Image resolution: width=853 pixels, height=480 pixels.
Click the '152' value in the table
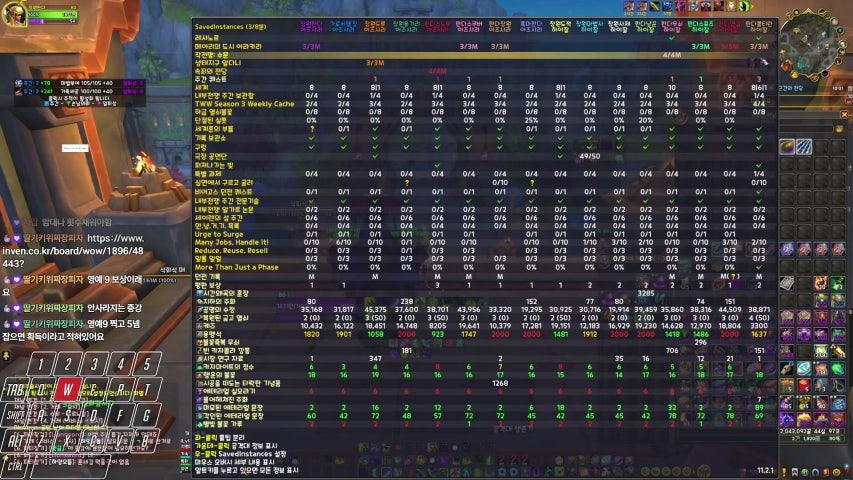[x=531, y=301]
